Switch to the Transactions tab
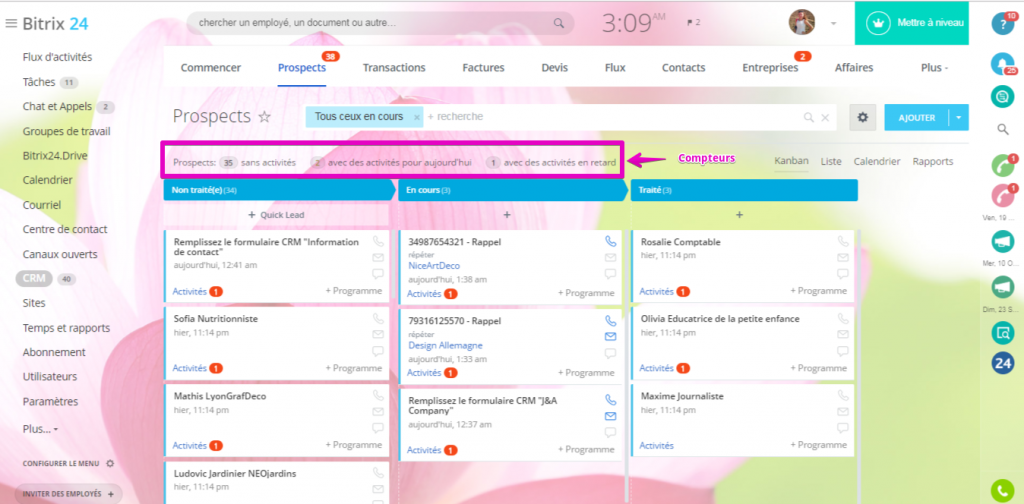 [x=394, y=67]
